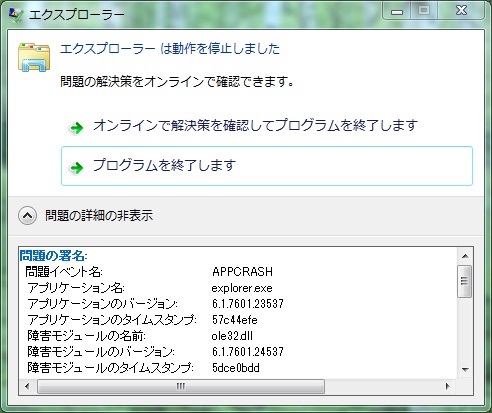Click the vertical scrollbar thumb

tap(465, 281)
